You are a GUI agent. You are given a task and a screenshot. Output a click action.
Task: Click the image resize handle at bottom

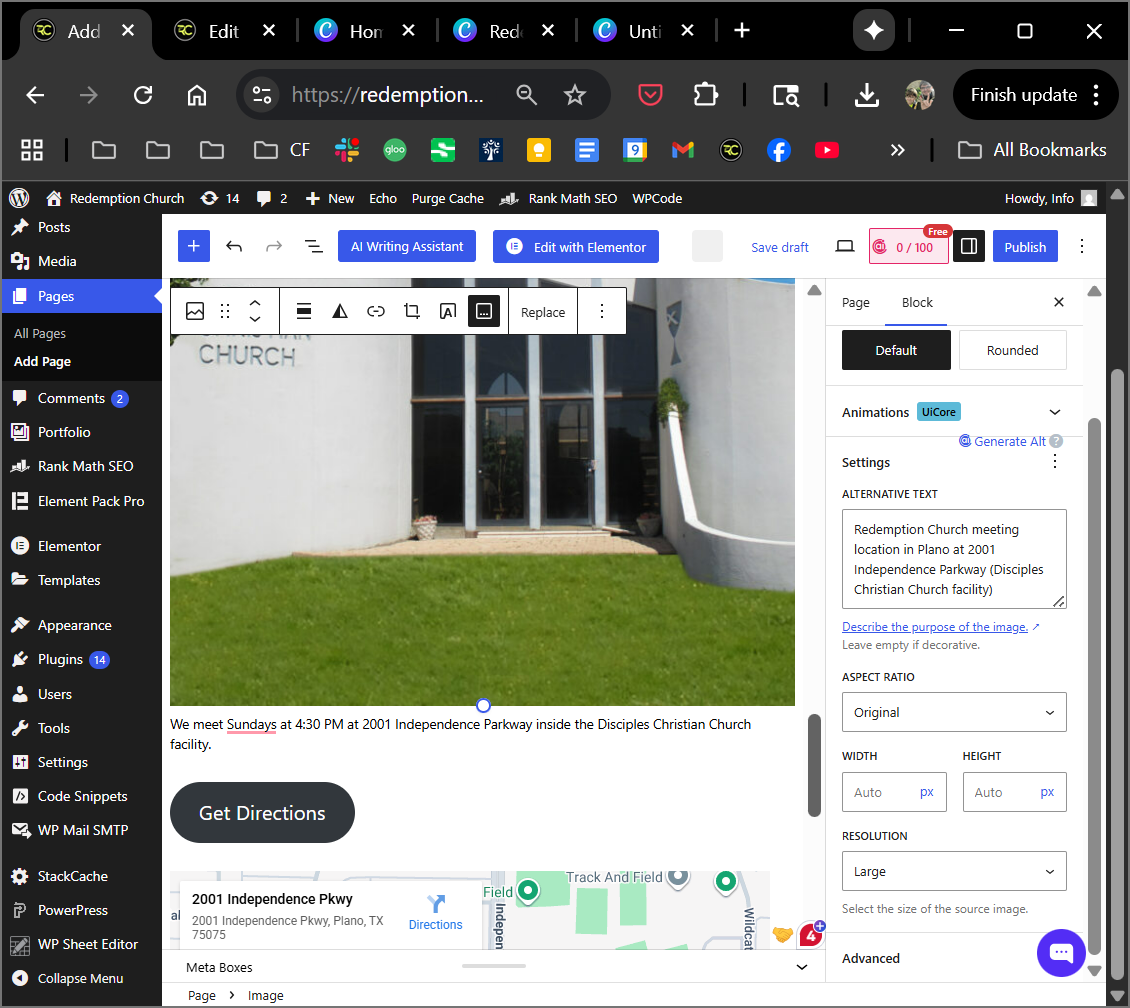tap(483, 706)
